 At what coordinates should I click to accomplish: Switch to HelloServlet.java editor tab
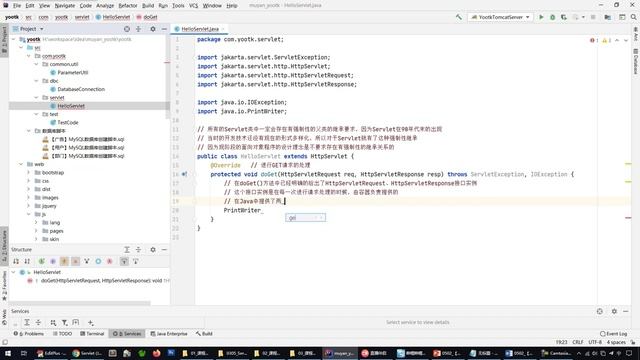(200, 29)
